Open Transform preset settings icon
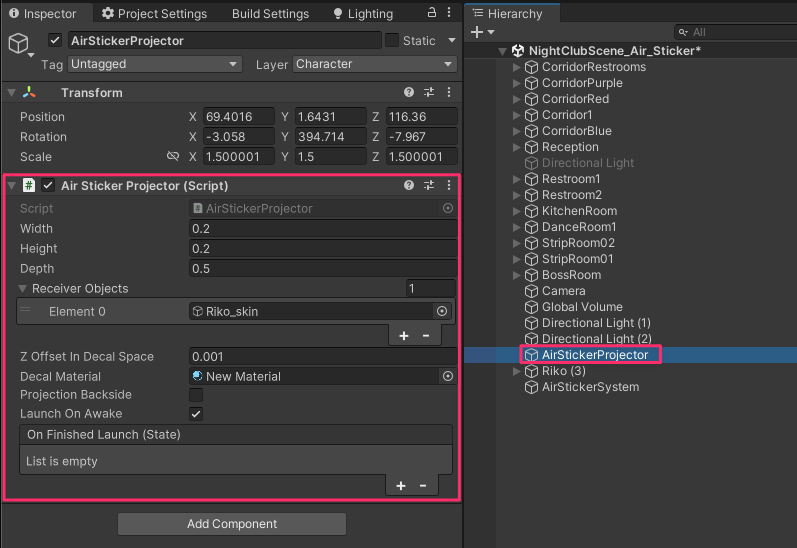The height and width of the screenshot is (548, 797). point(429,92)
